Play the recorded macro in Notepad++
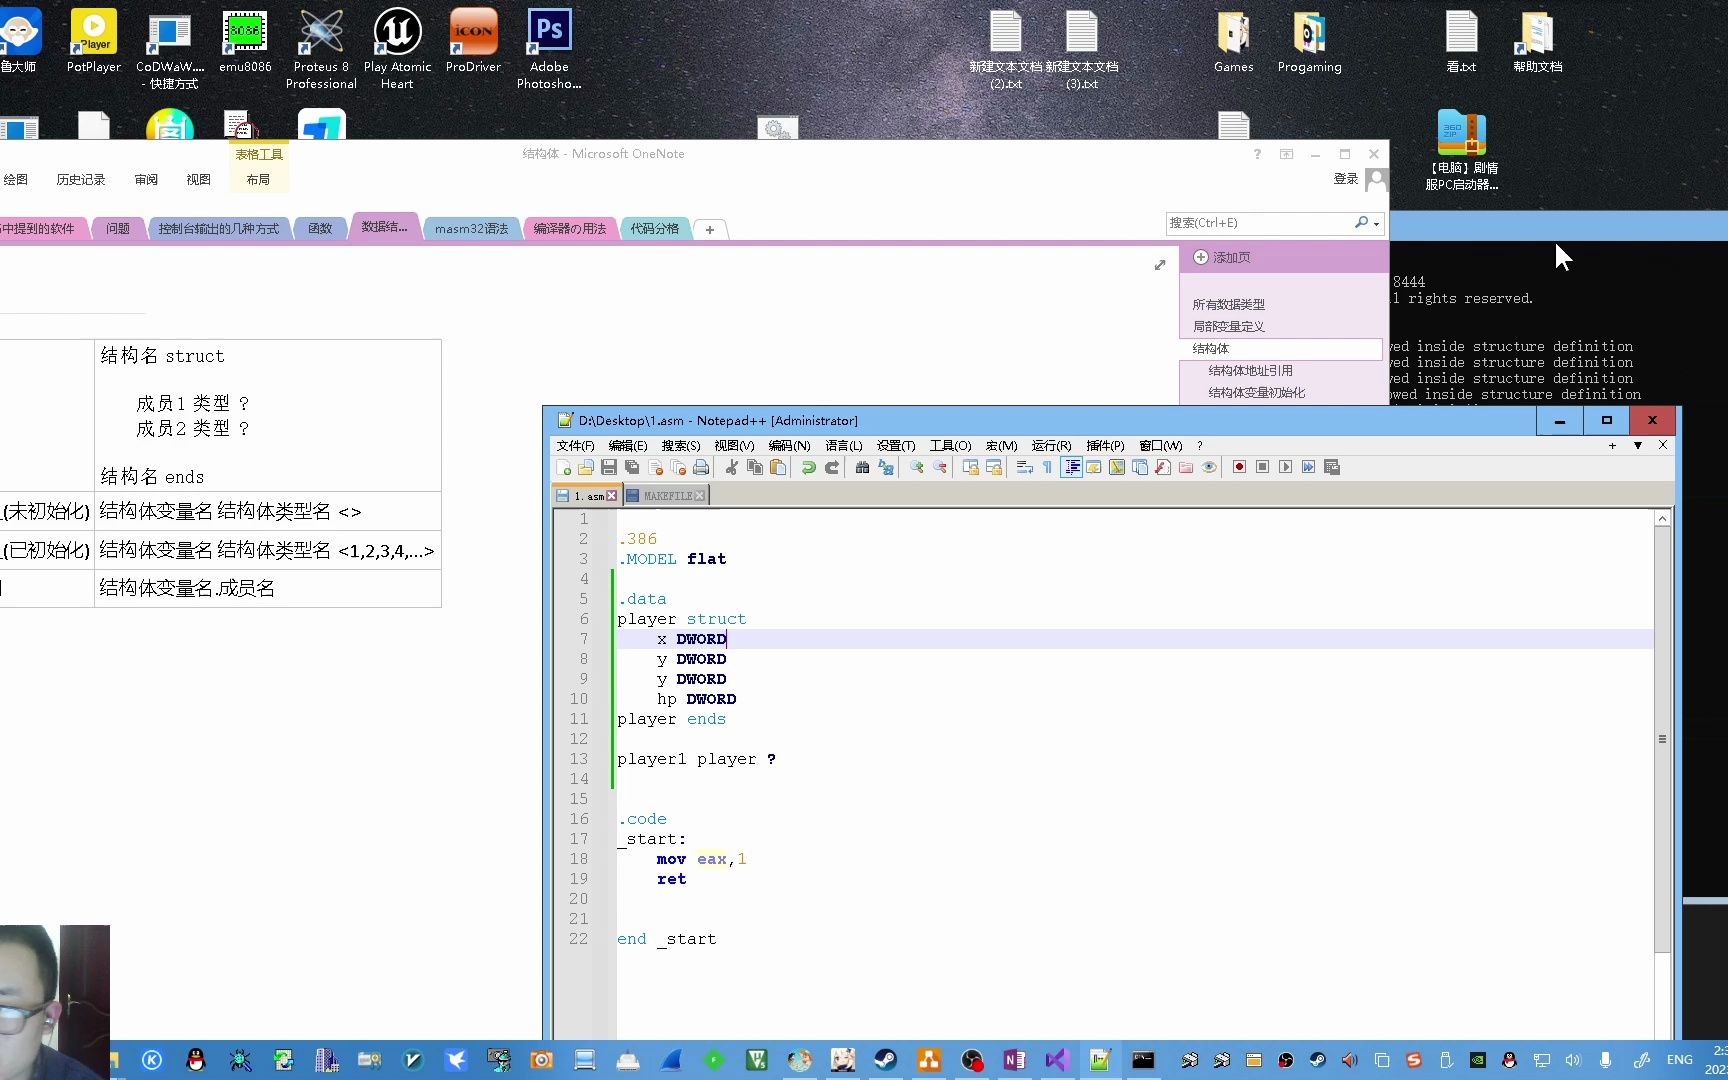 coord(1286,467)
